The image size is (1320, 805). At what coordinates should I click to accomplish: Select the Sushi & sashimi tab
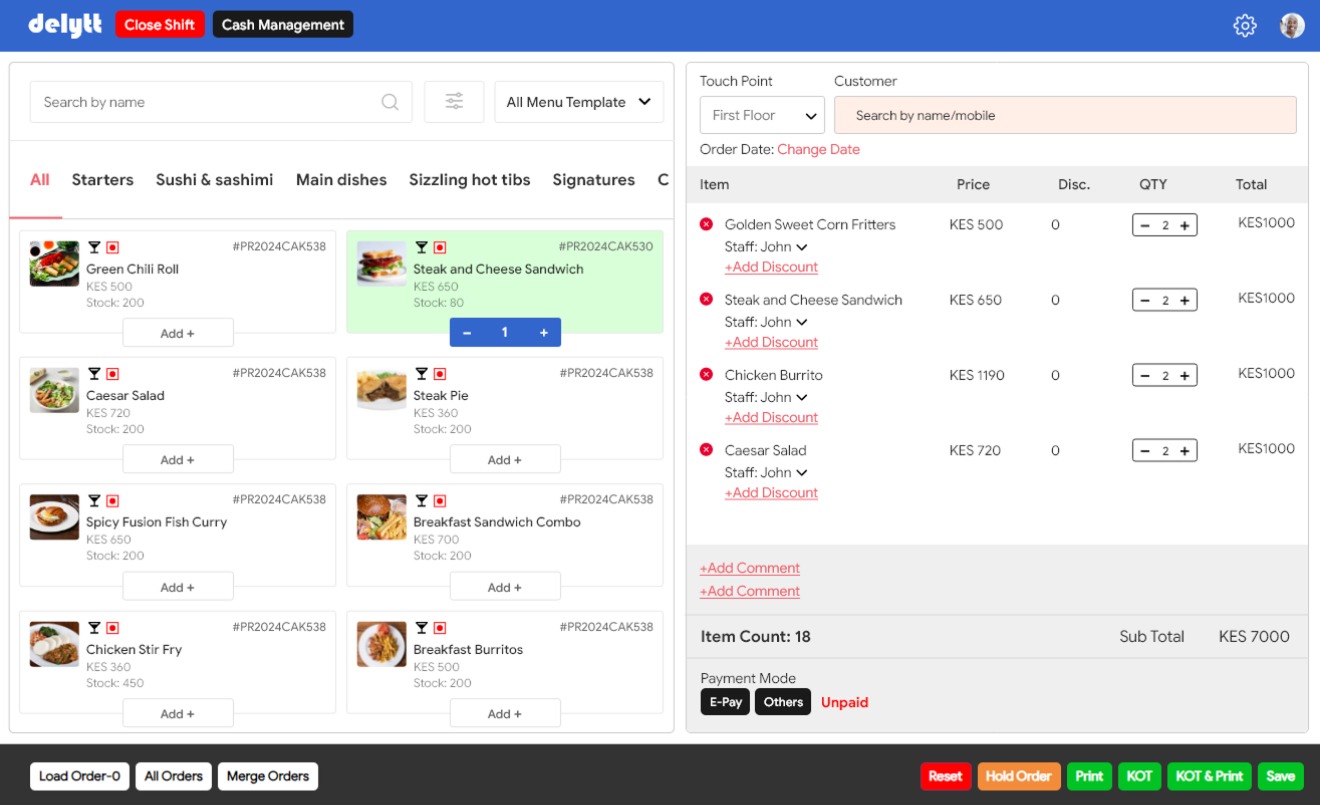click(x=214, y=180)
